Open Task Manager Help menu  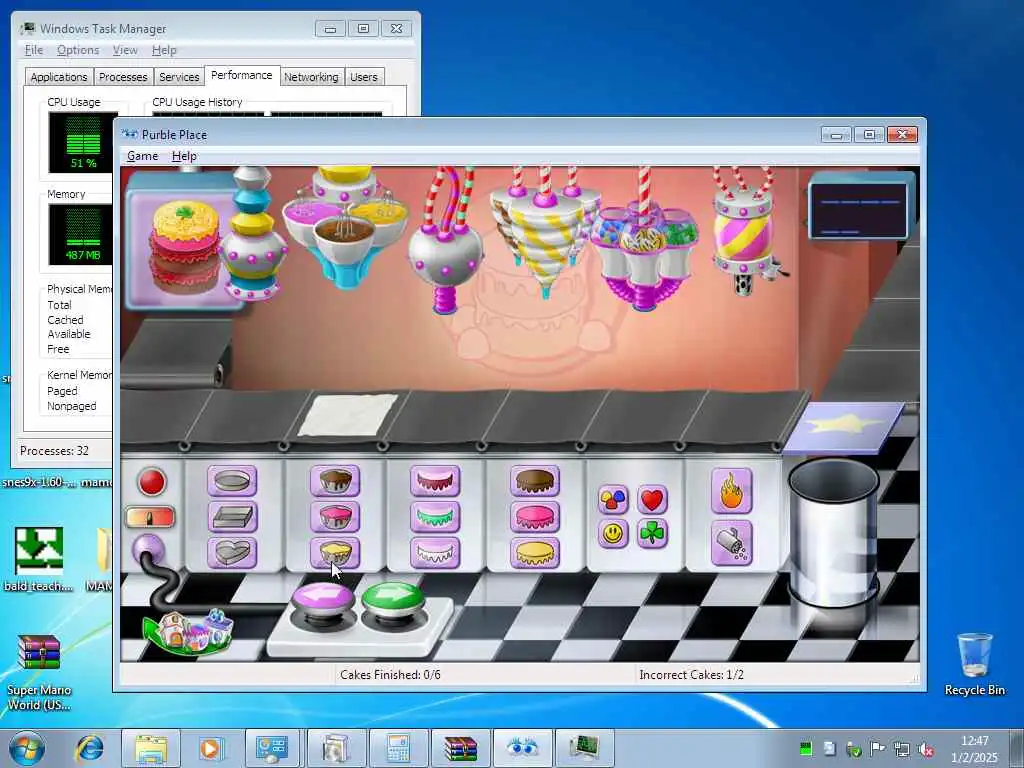pyautogui.click(x=164, y=50)
